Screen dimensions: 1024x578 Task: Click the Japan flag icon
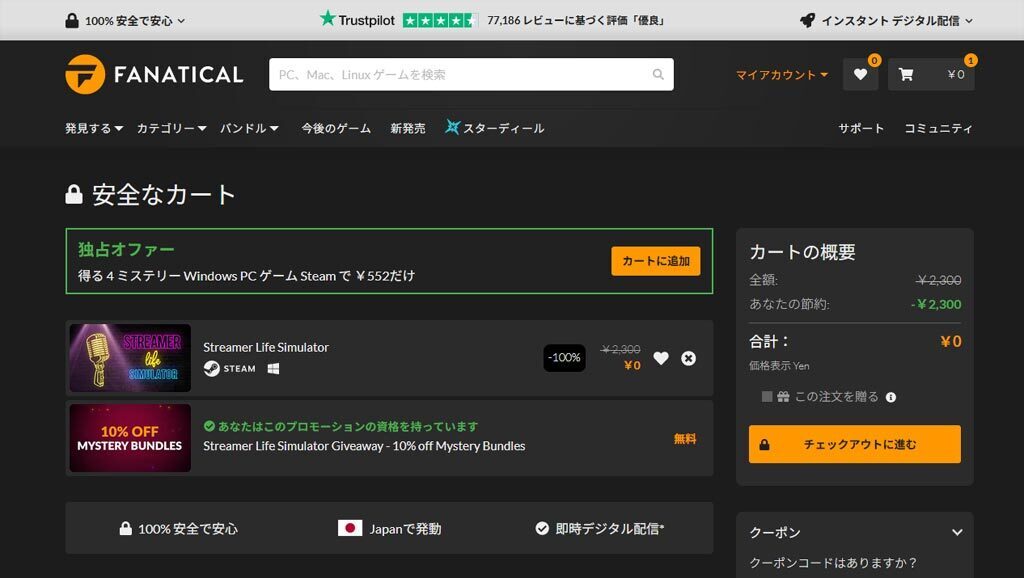[350, 528]
